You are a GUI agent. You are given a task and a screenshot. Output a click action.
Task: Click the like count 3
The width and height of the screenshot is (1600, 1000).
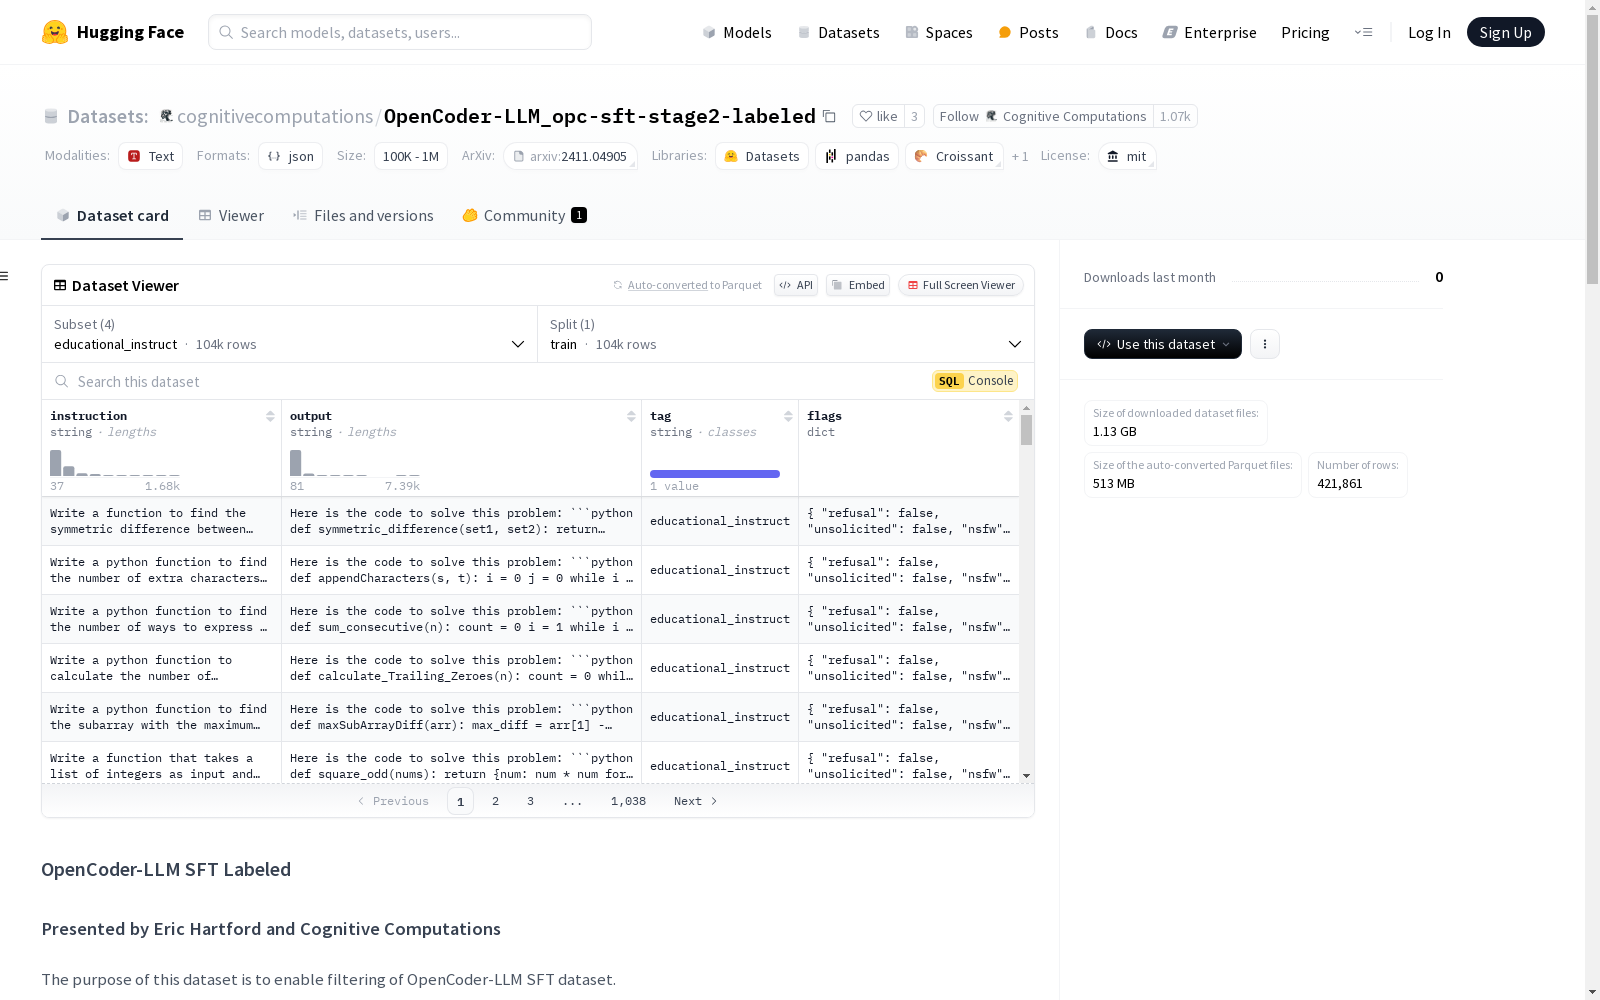pos(914,116)
